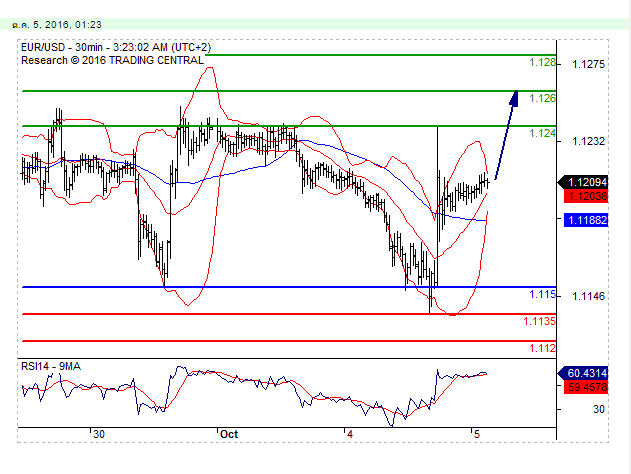Click the timestamp text '5, 2016, 01:23'
The height and width of the screenshot is (474, 631).
(x=67, y=25)
